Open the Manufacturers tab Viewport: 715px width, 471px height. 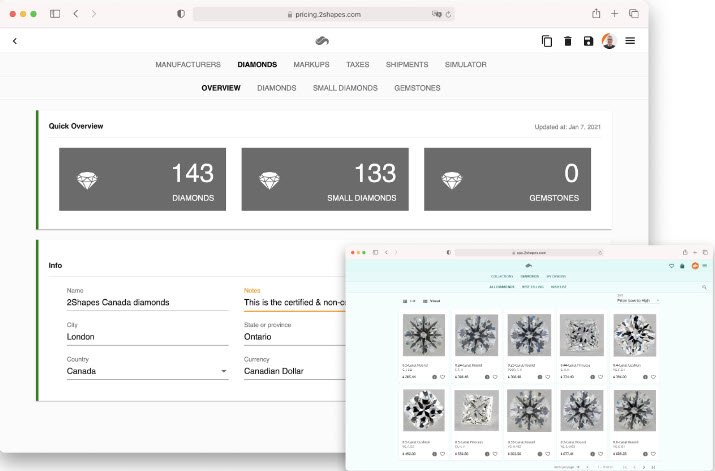tap(188, 65)
